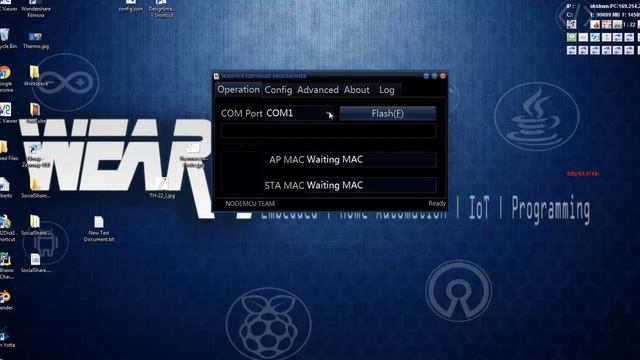Click the NODEMCU TEAM status text
The width and height of the screenshot is (640, 360).
pos(250,204)
